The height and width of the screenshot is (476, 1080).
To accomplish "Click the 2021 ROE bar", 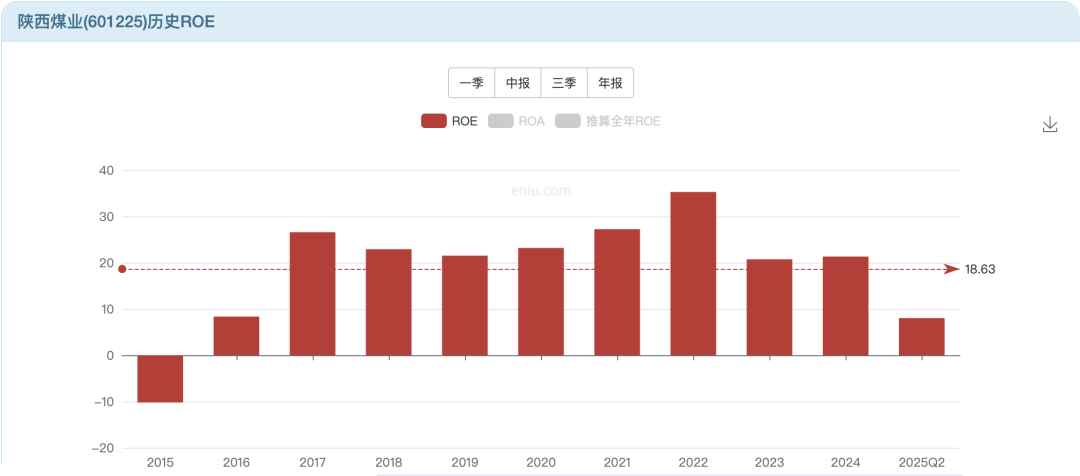I will point(617,292).
